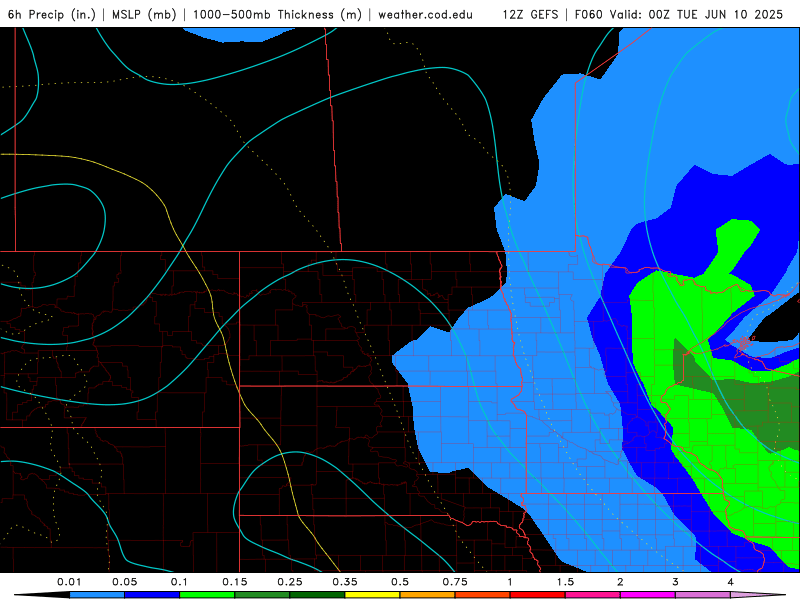
Task: Click the "6h Precip (in.)" header label
Action: click(52, 14)
